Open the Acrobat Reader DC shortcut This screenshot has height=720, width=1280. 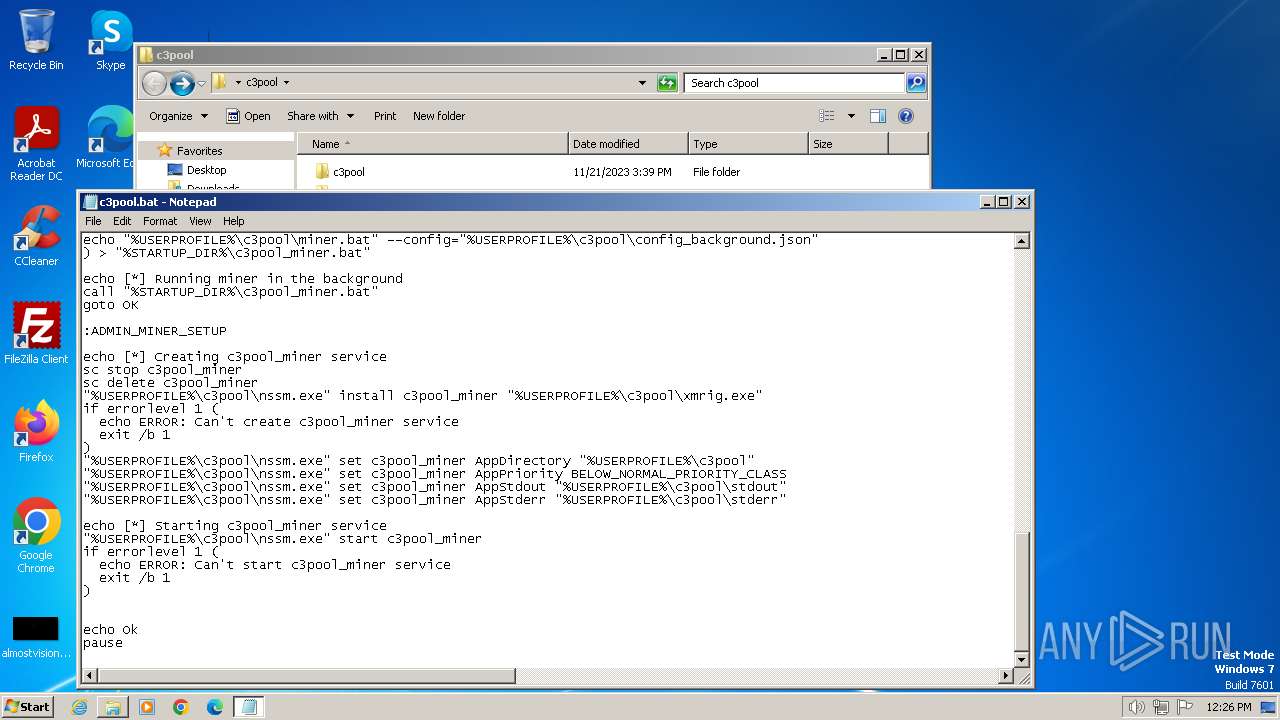point(36,144)
